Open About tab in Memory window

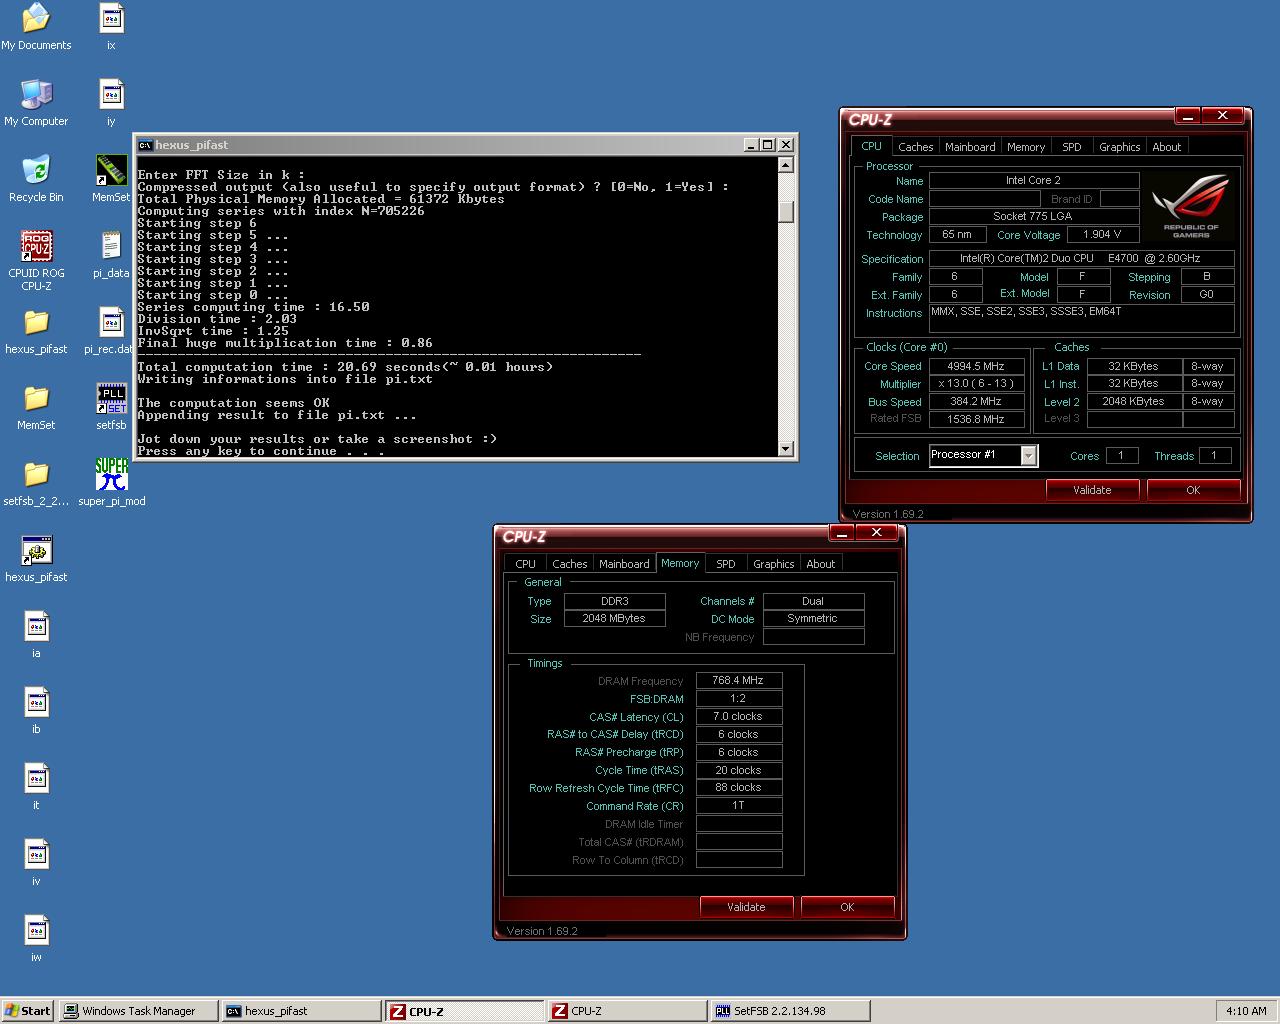click(x=821, y=564)
